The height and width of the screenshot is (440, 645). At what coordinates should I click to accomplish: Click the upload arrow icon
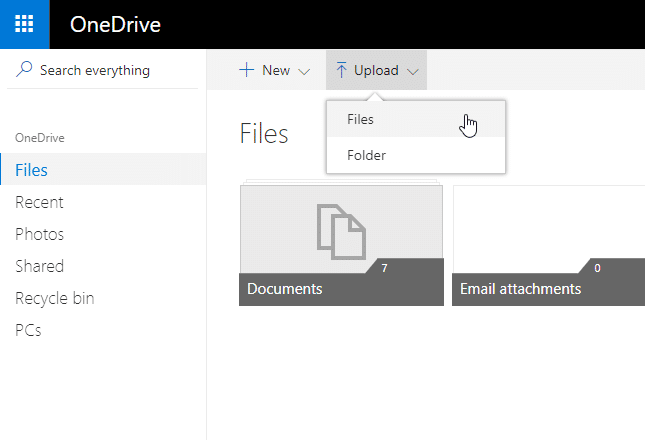pyautogui.click(x=341, y=70)
